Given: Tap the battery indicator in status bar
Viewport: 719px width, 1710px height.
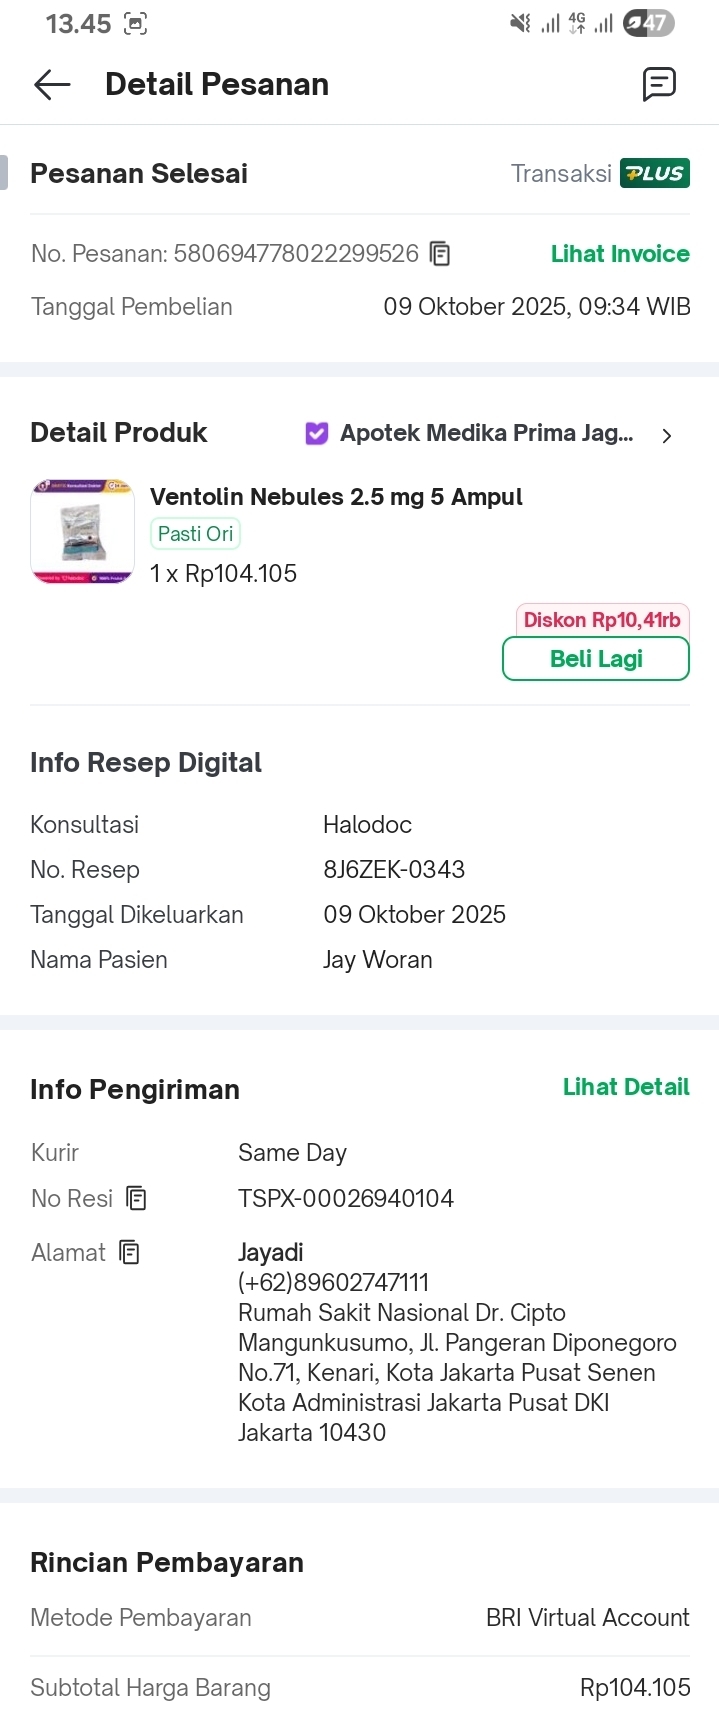Looking at the screenshot, I should pos(648,23).
